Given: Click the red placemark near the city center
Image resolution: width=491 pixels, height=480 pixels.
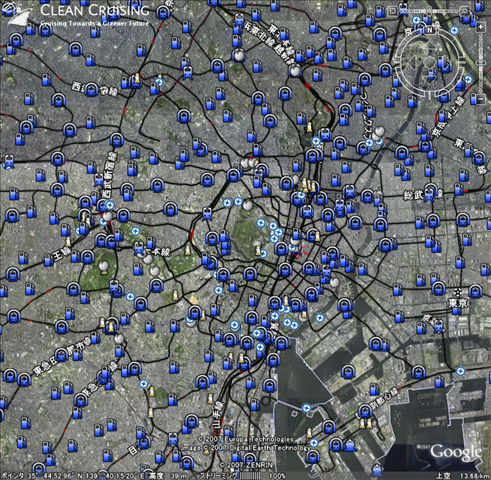Looking at the screenshot, I should click(x=301, y=251).
